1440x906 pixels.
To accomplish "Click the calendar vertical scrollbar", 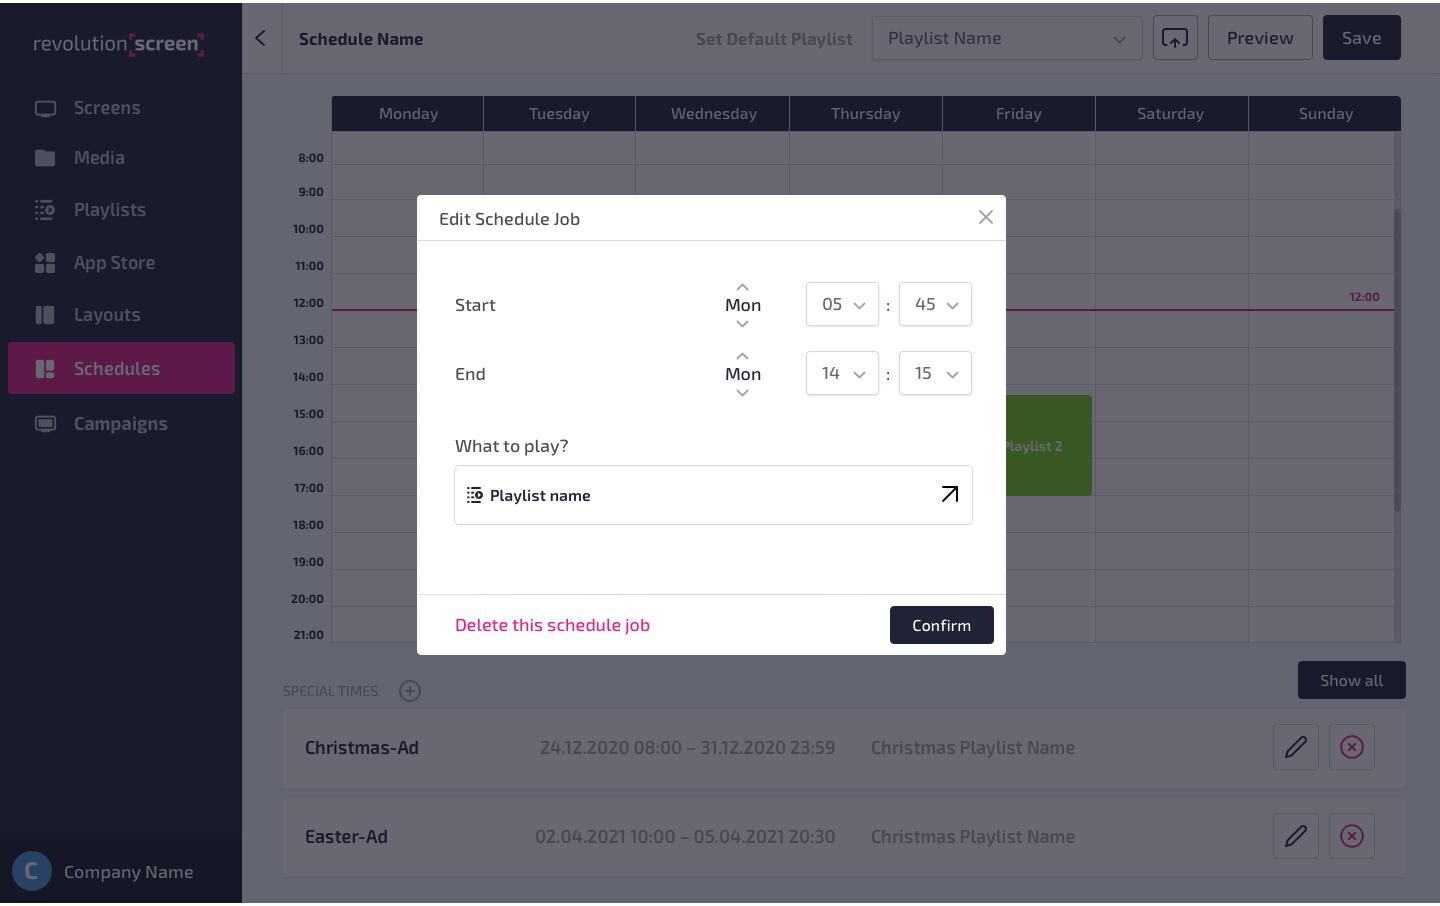I will 1397,360.
